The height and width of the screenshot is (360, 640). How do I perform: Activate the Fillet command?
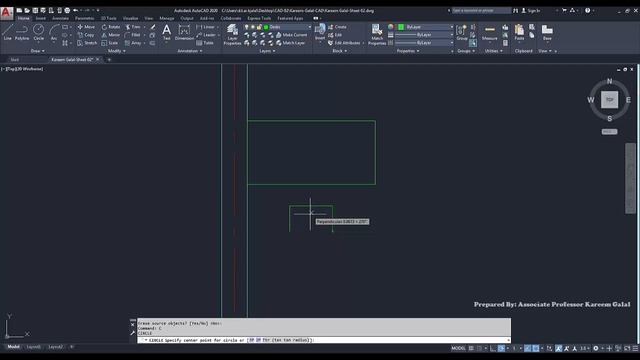[133, 35]
